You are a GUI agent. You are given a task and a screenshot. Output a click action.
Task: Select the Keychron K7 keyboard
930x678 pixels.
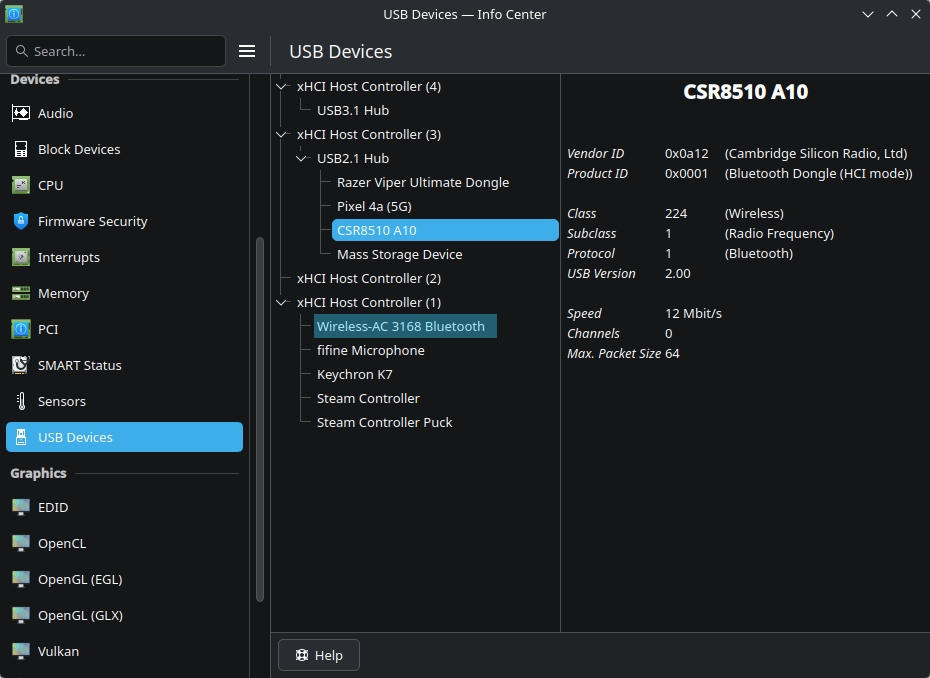click(x=355, y=374)
